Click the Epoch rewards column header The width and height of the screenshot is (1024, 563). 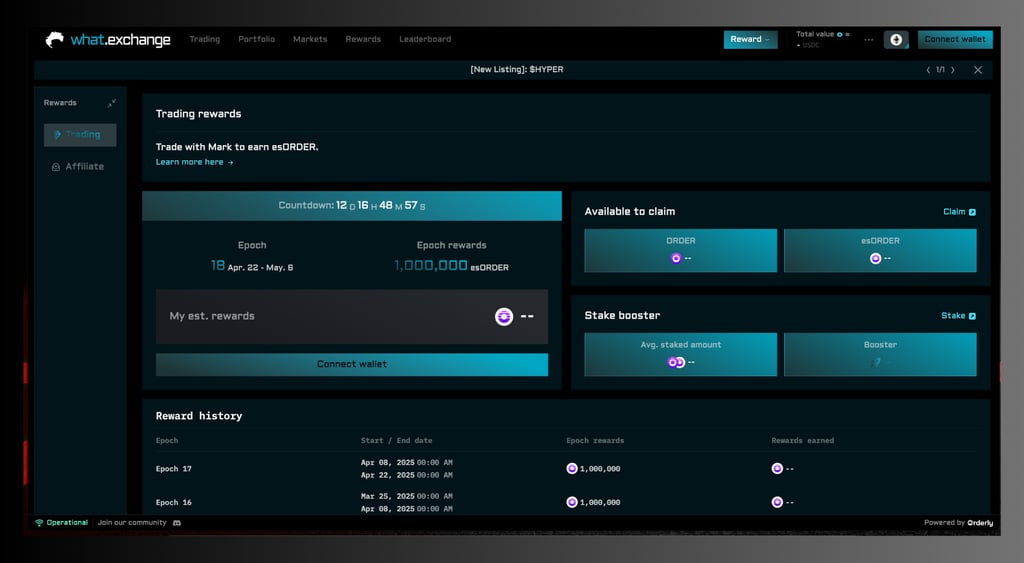(595, 441)
